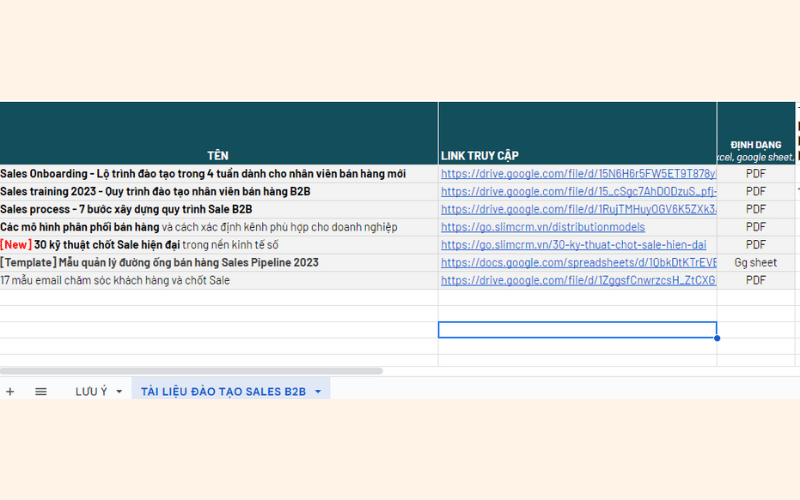
Task: Open the slimcrm distributionmodels link
Action: (x=543, y=227)
